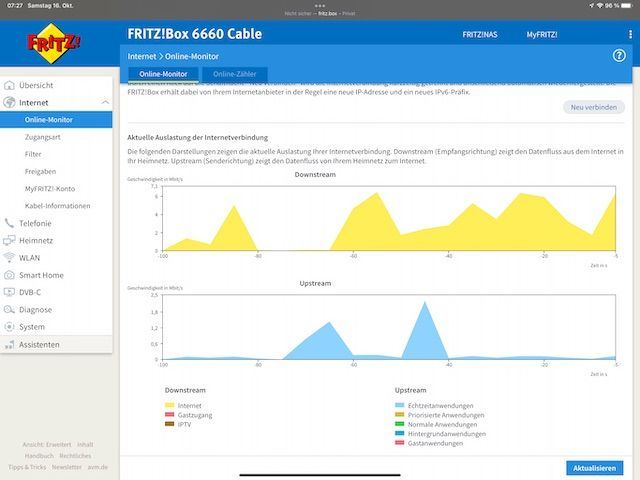Click the Aktualisieren button
This screenshot has width=640, height=480.
pos(594,468)
